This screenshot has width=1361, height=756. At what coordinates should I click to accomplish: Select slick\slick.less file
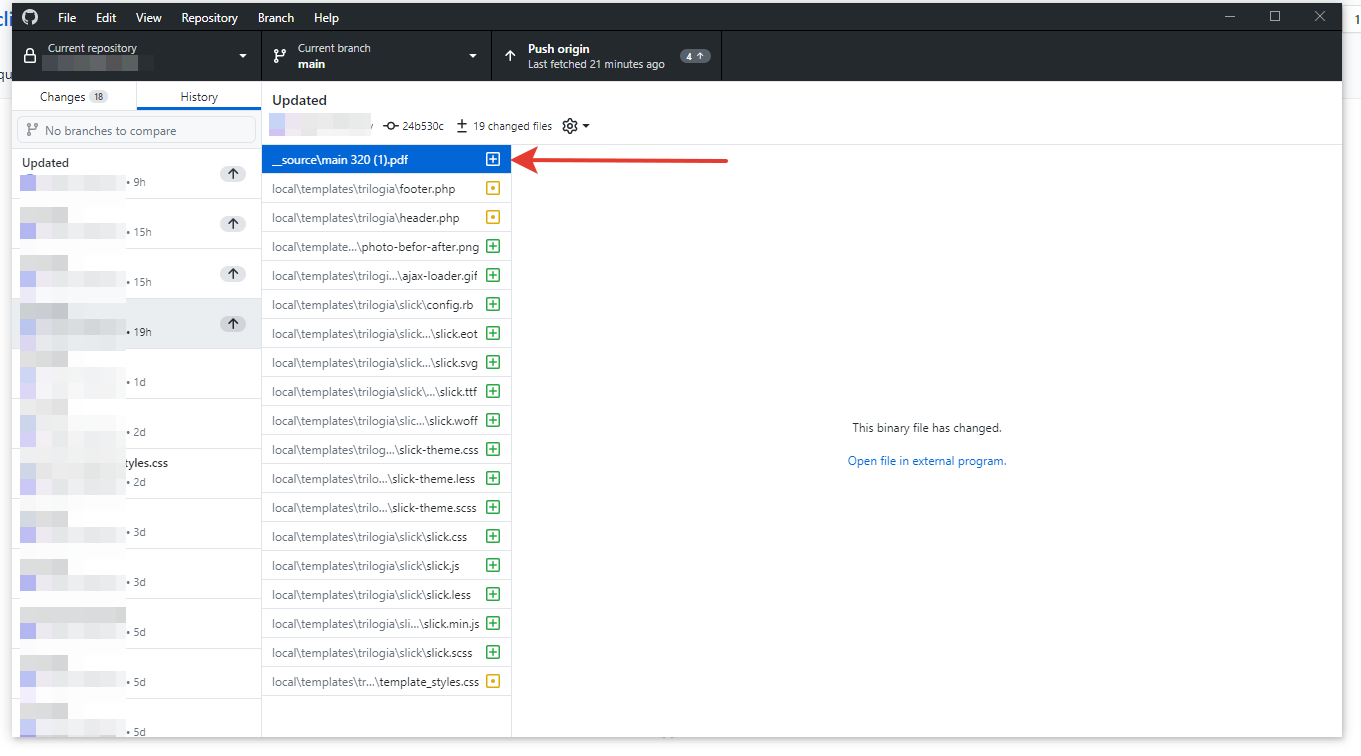(387, 594)
